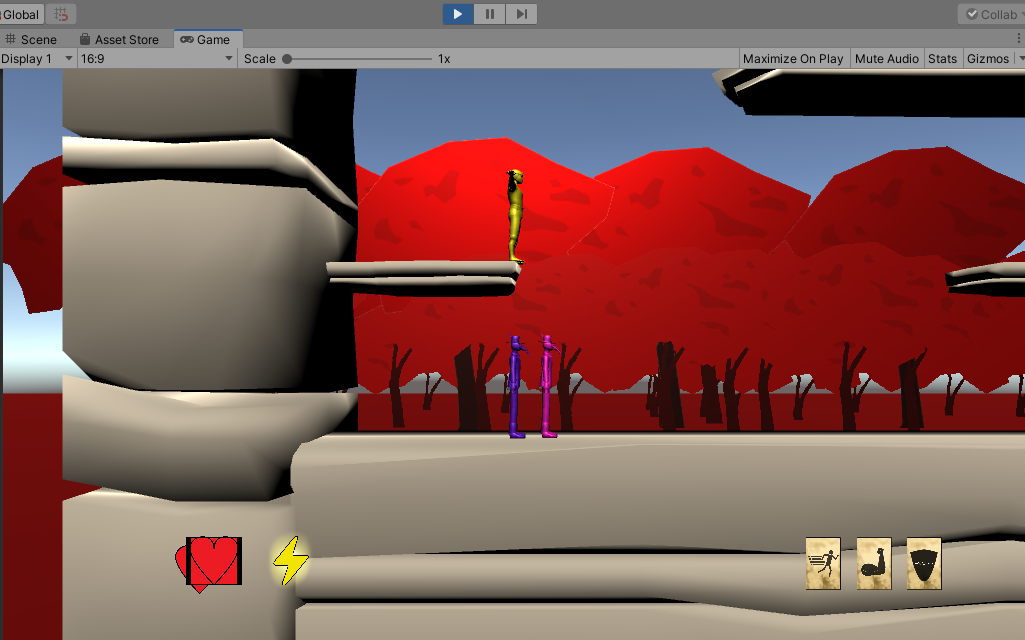The image size is (1025, 640).
Task: Click the Play button in toolbar
Action: (458, 14)
